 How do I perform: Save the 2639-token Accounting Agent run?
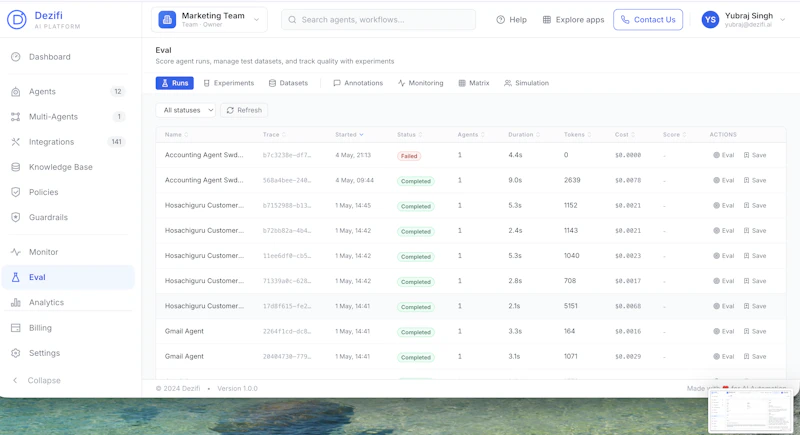click(755, 181)
